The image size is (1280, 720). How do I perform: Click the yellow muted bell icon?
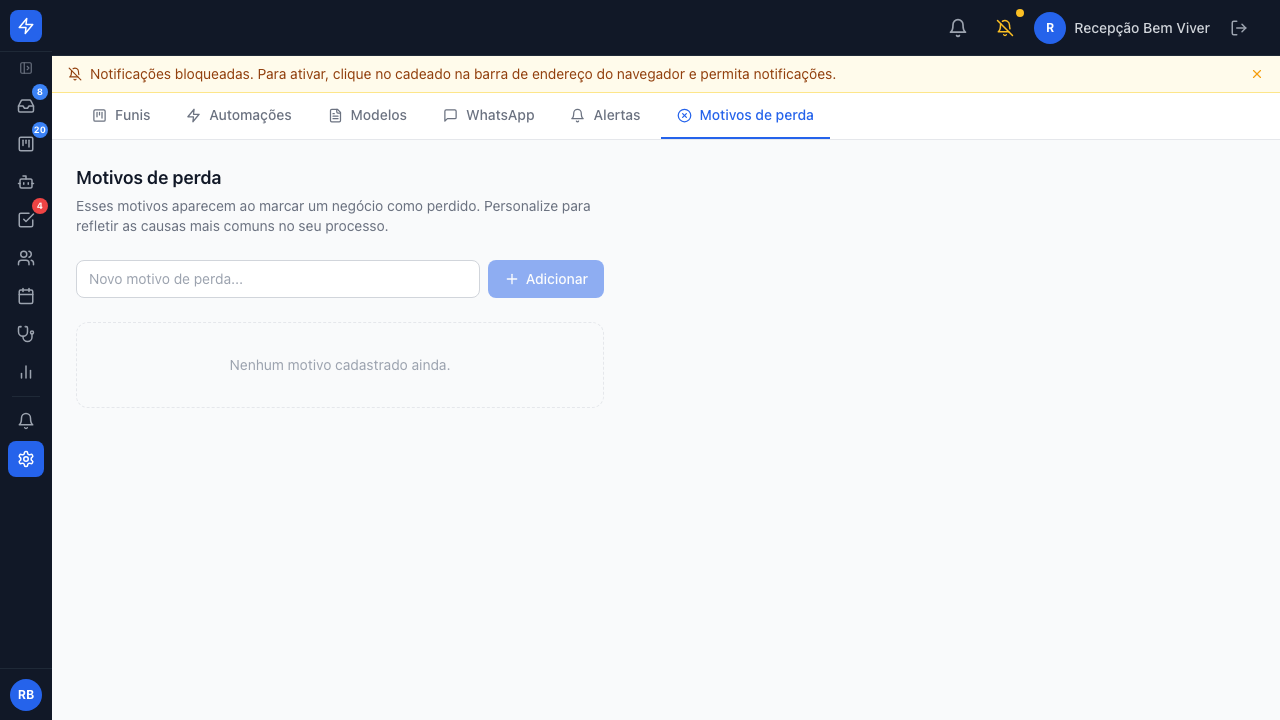point(1005,28)
